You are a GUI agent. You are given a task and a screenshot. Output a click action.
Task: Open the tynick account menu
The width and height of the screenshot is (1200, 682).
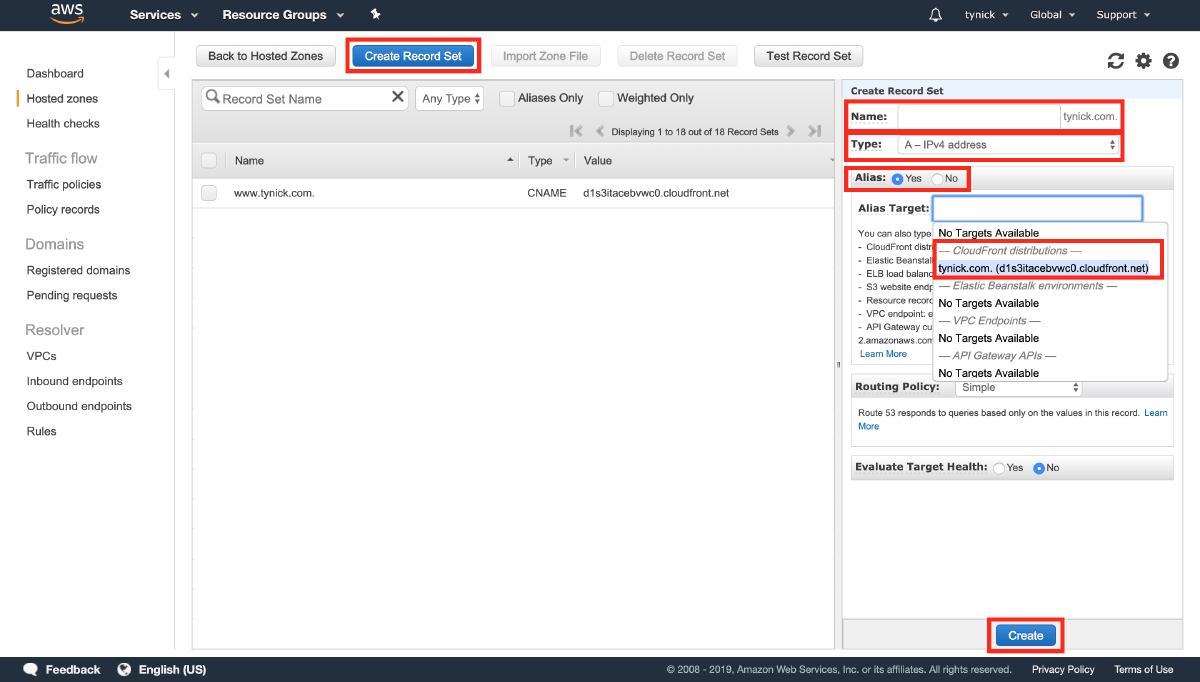click(x=986, y=15)
